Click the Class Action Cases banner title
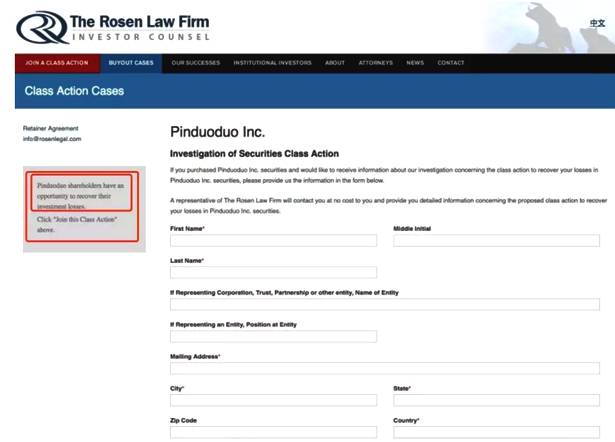Screen dimensions: 615x442 point(74,91)
